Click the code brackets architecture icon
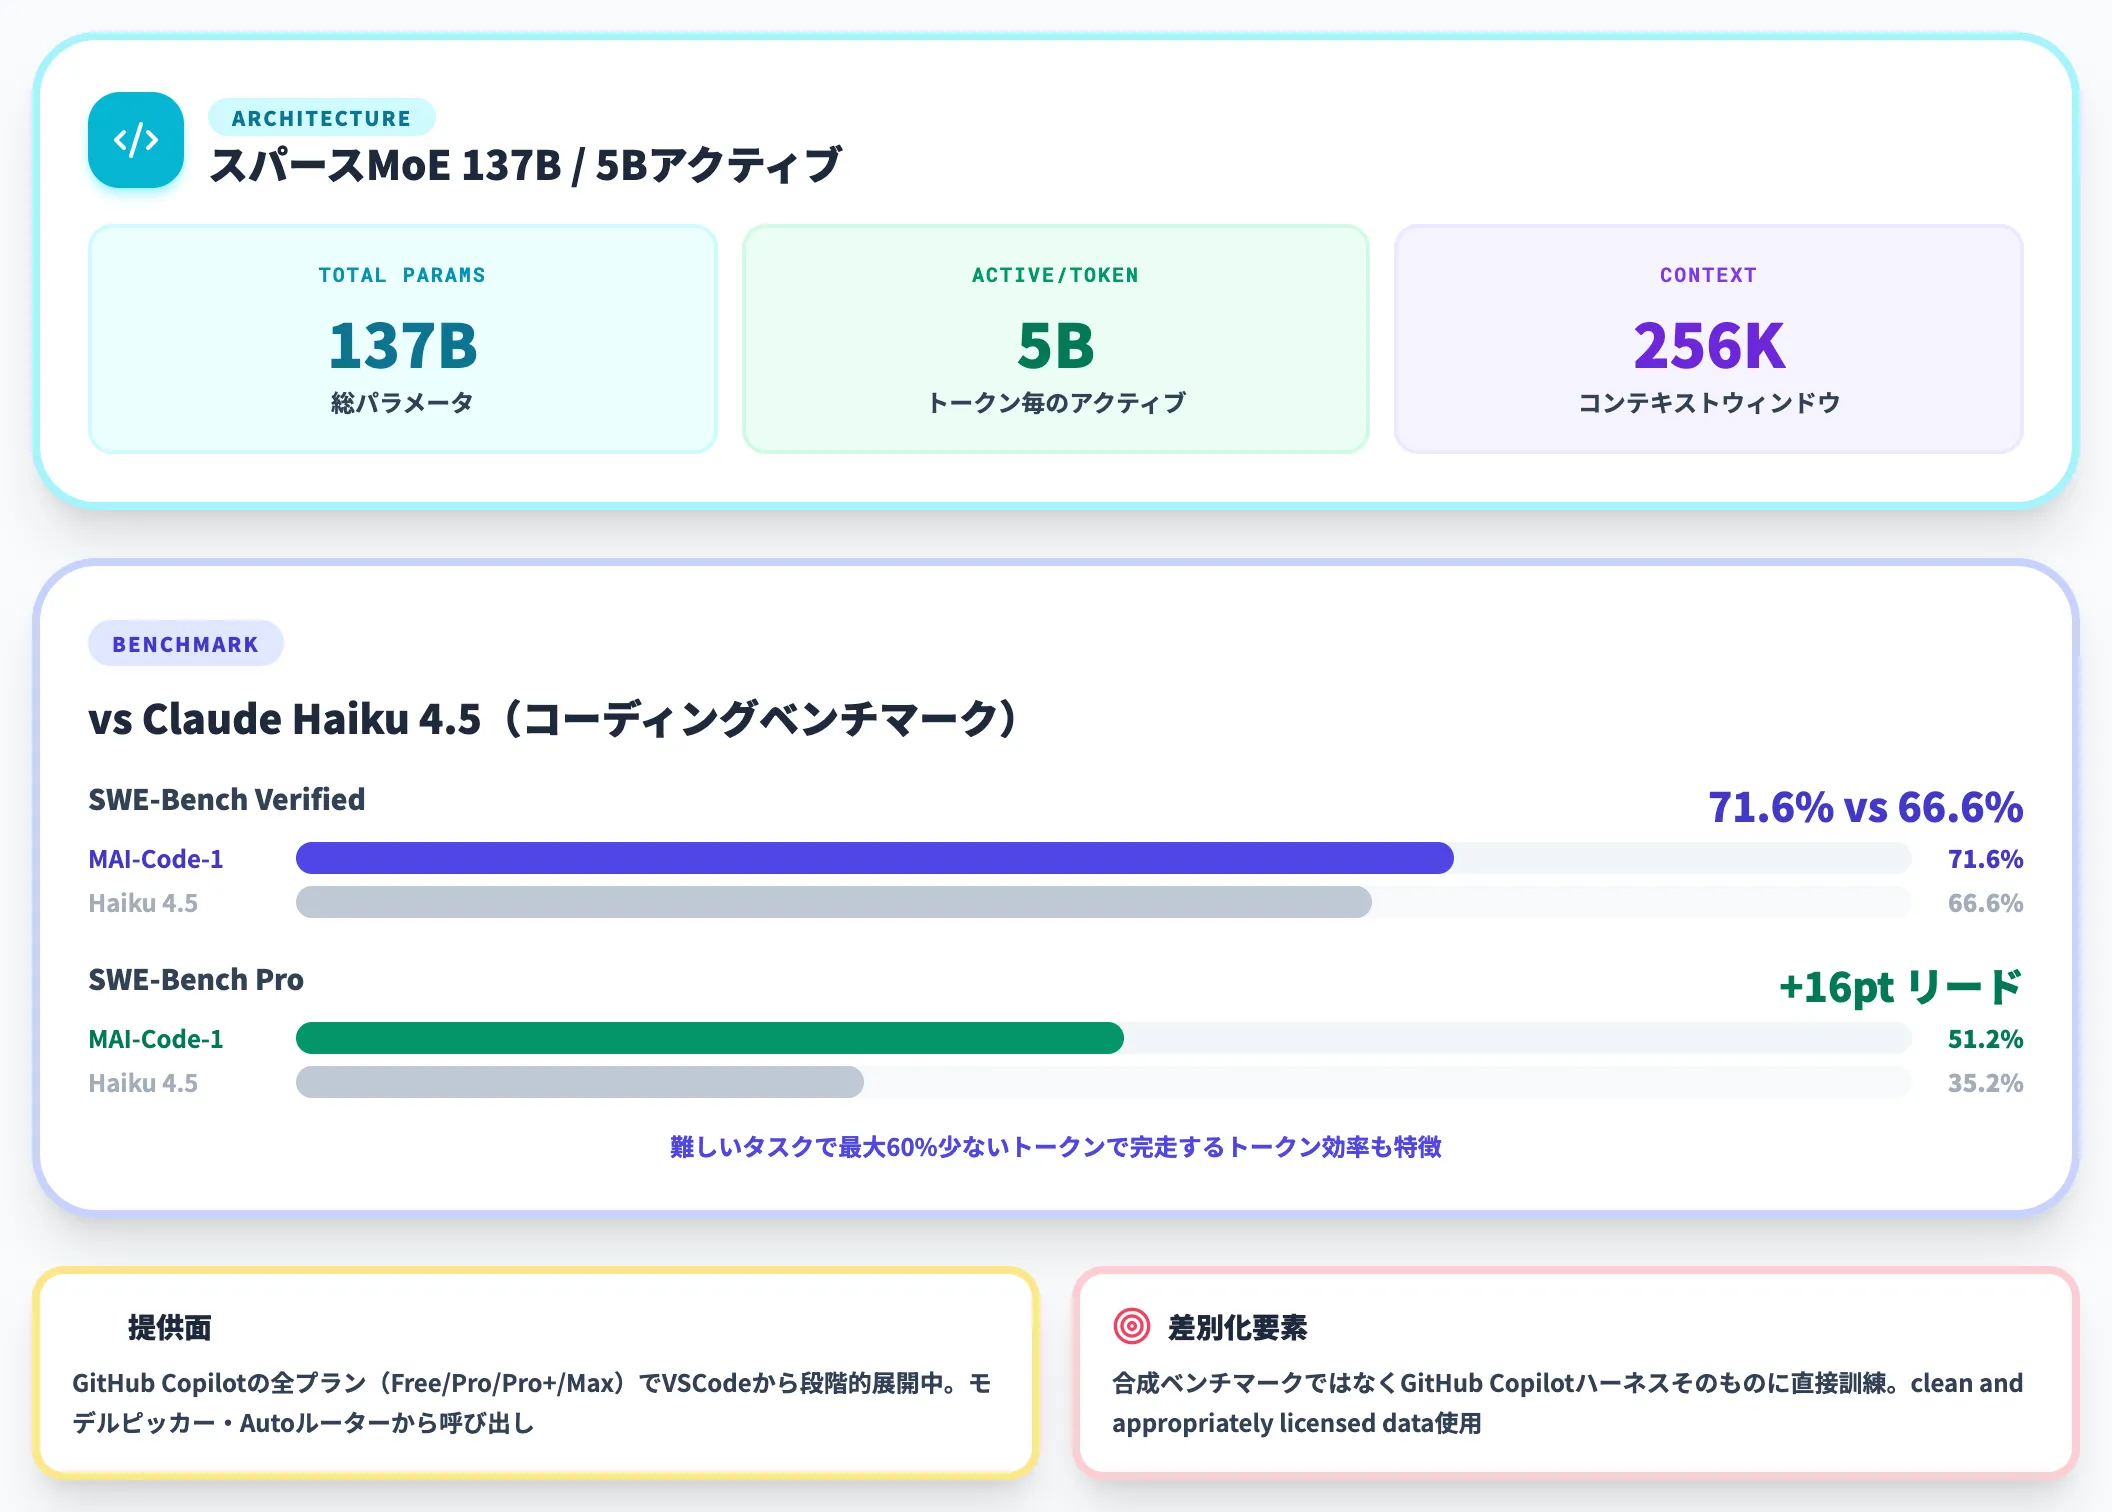This screenshot has width=2112, height=1512. (136, 140)
